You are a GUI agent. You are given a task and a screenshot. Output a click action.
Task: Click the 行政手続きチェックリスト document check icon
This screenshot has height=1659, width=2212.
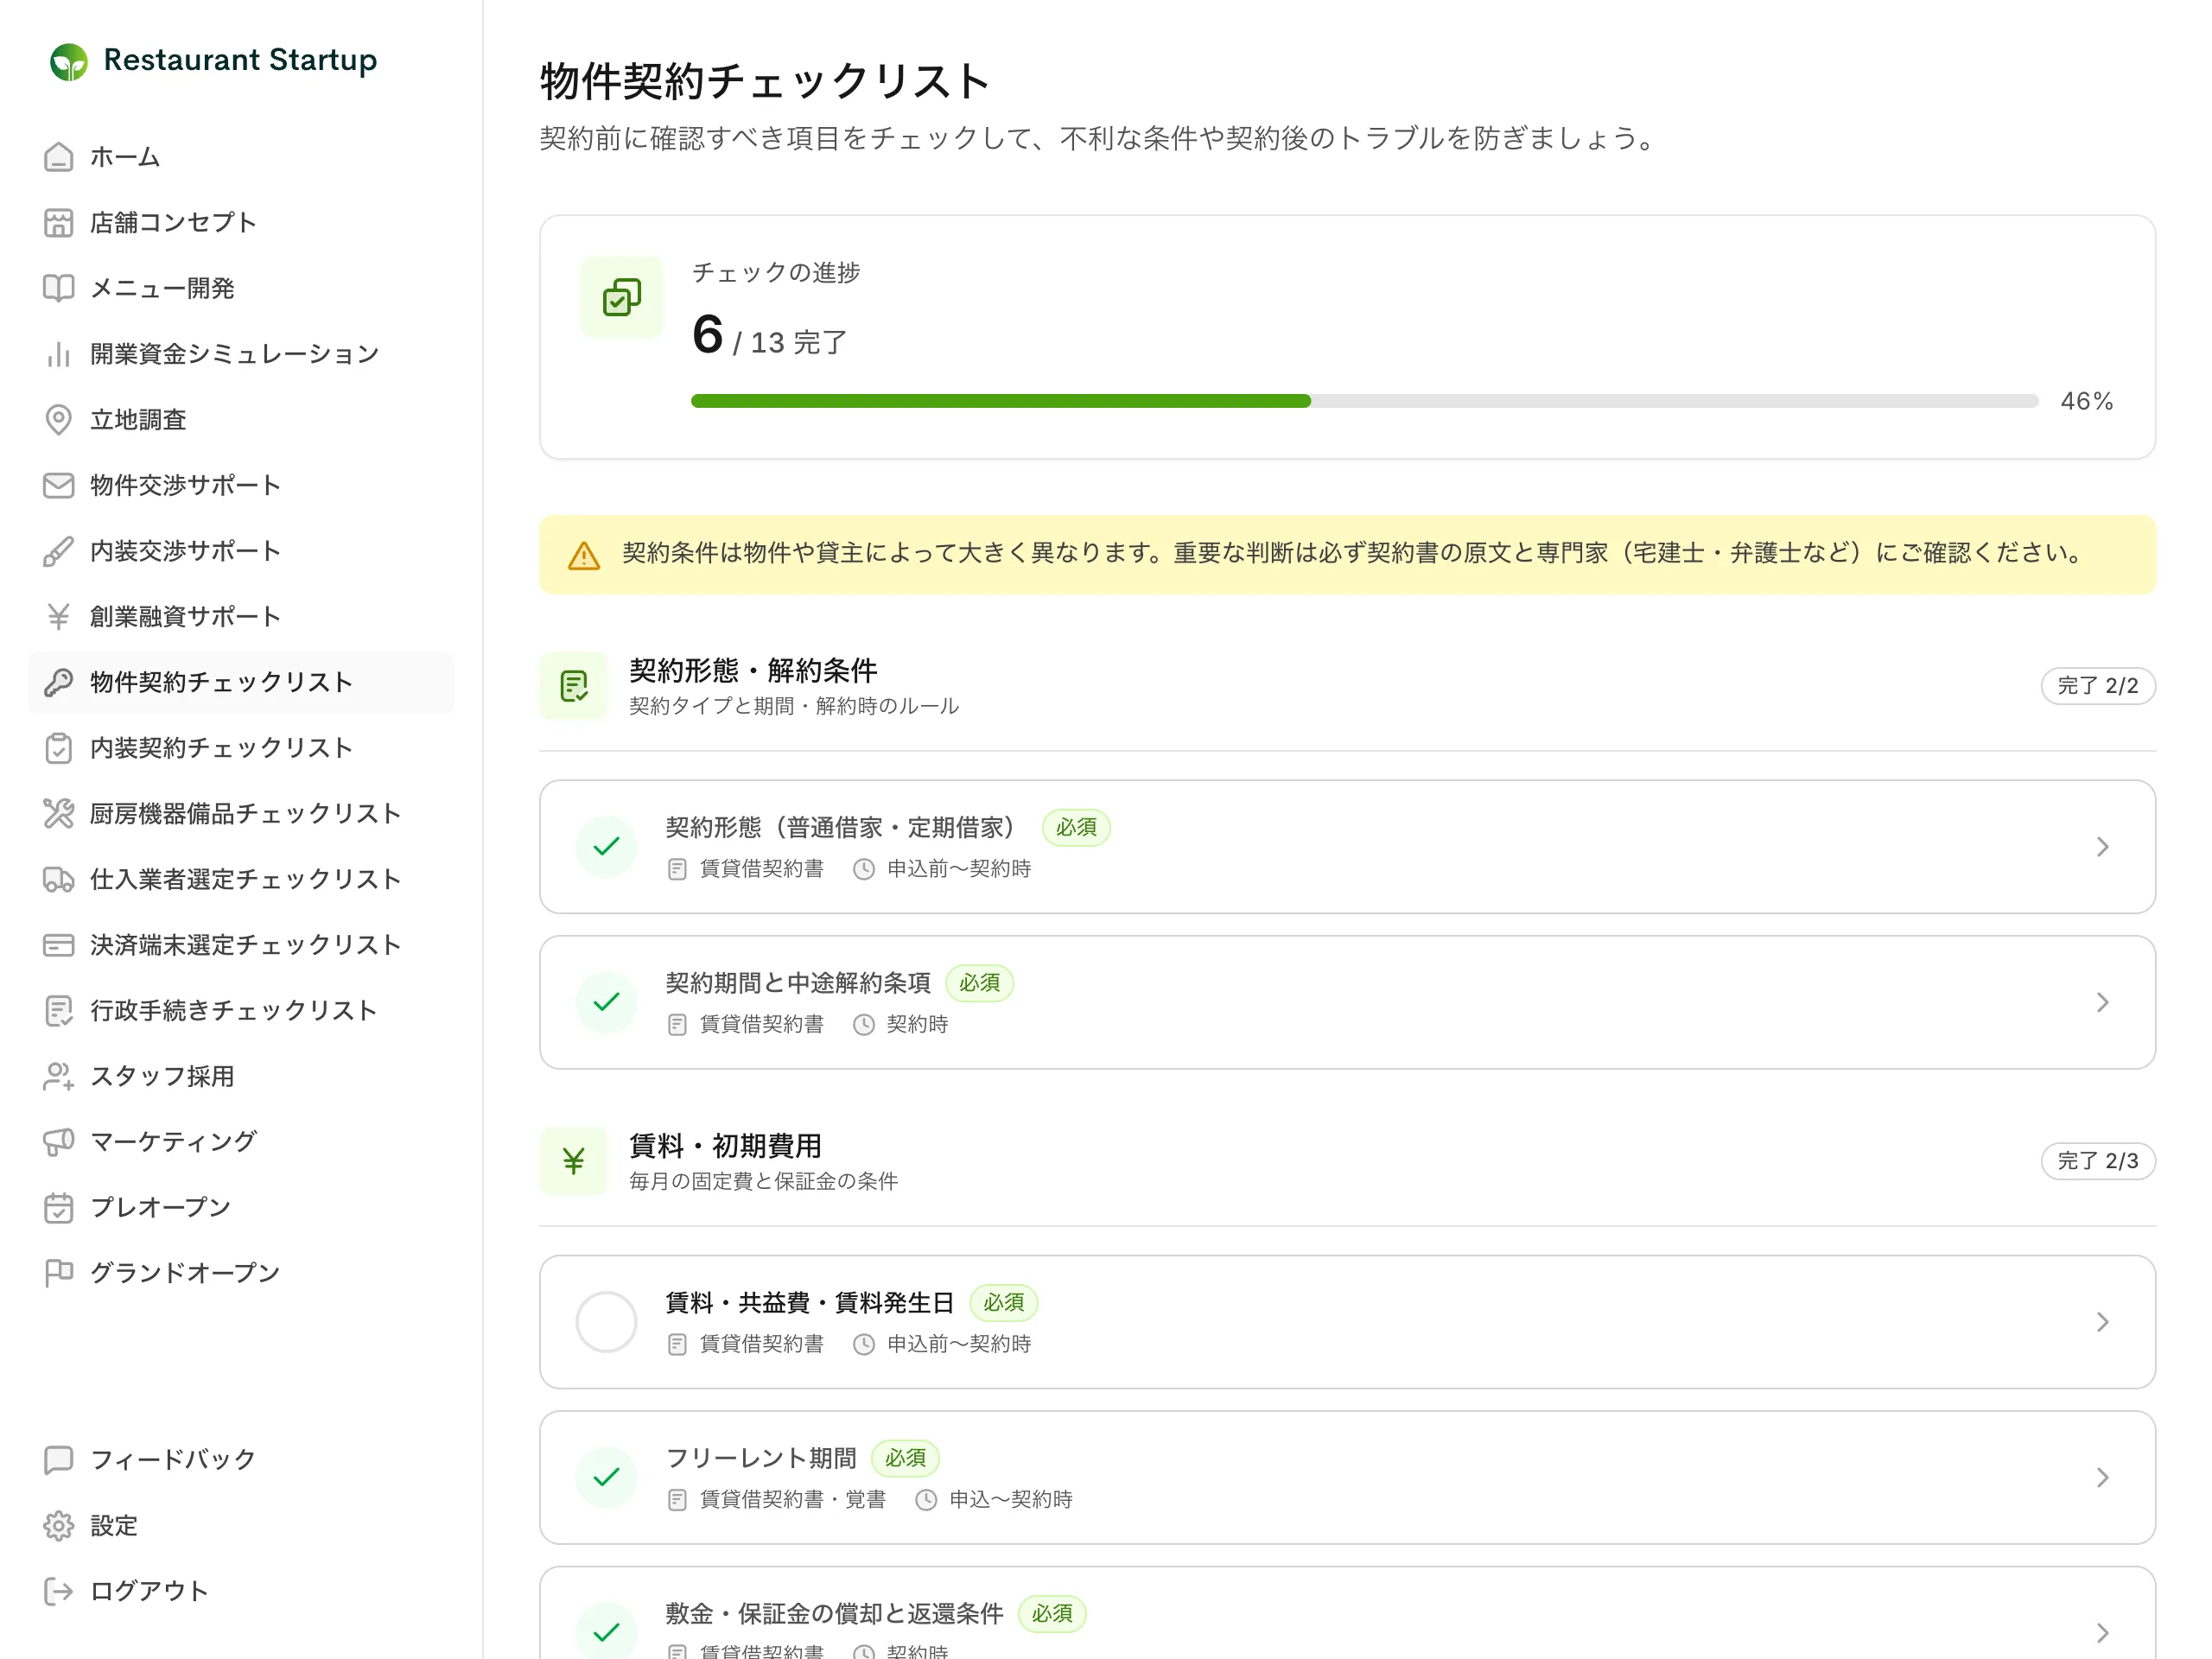coord(59,1011)
